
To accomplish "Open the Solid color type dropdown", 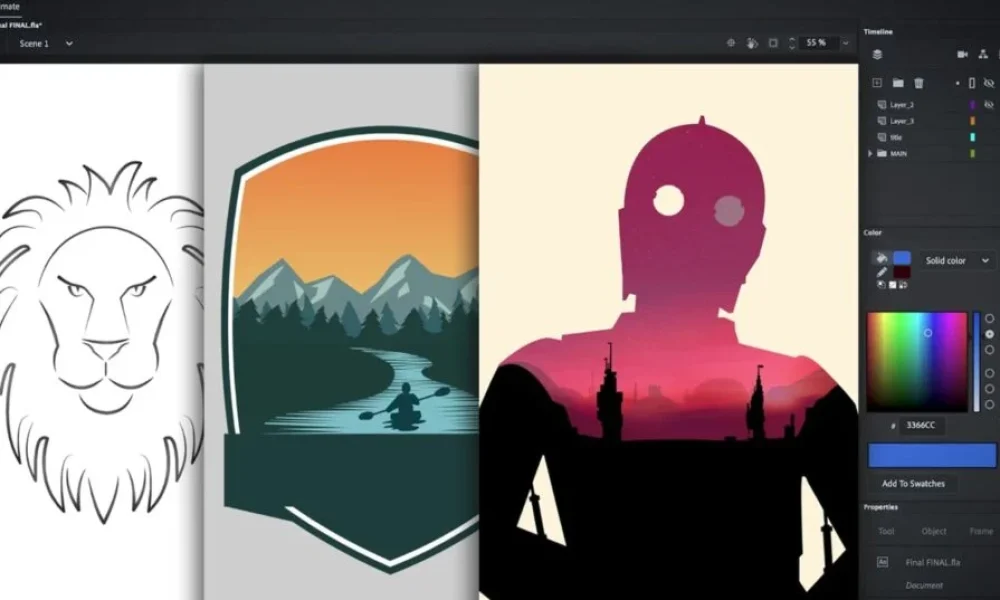I will click(957, 261).
